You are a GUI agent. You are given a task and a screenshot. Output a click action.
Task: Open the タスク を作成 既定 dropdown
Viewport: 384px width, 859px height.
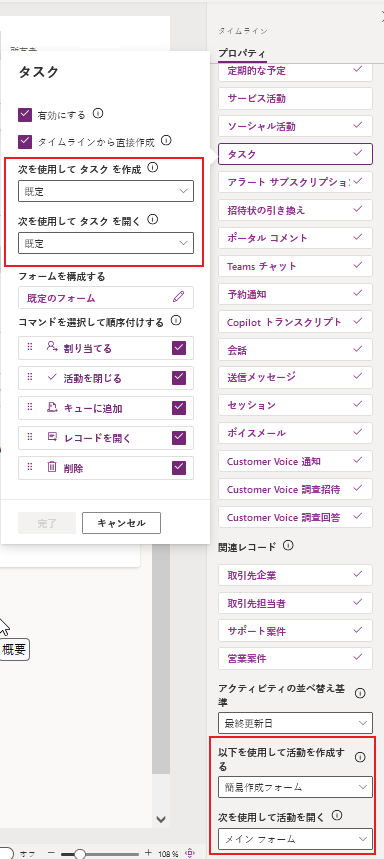tap(106, 192)
